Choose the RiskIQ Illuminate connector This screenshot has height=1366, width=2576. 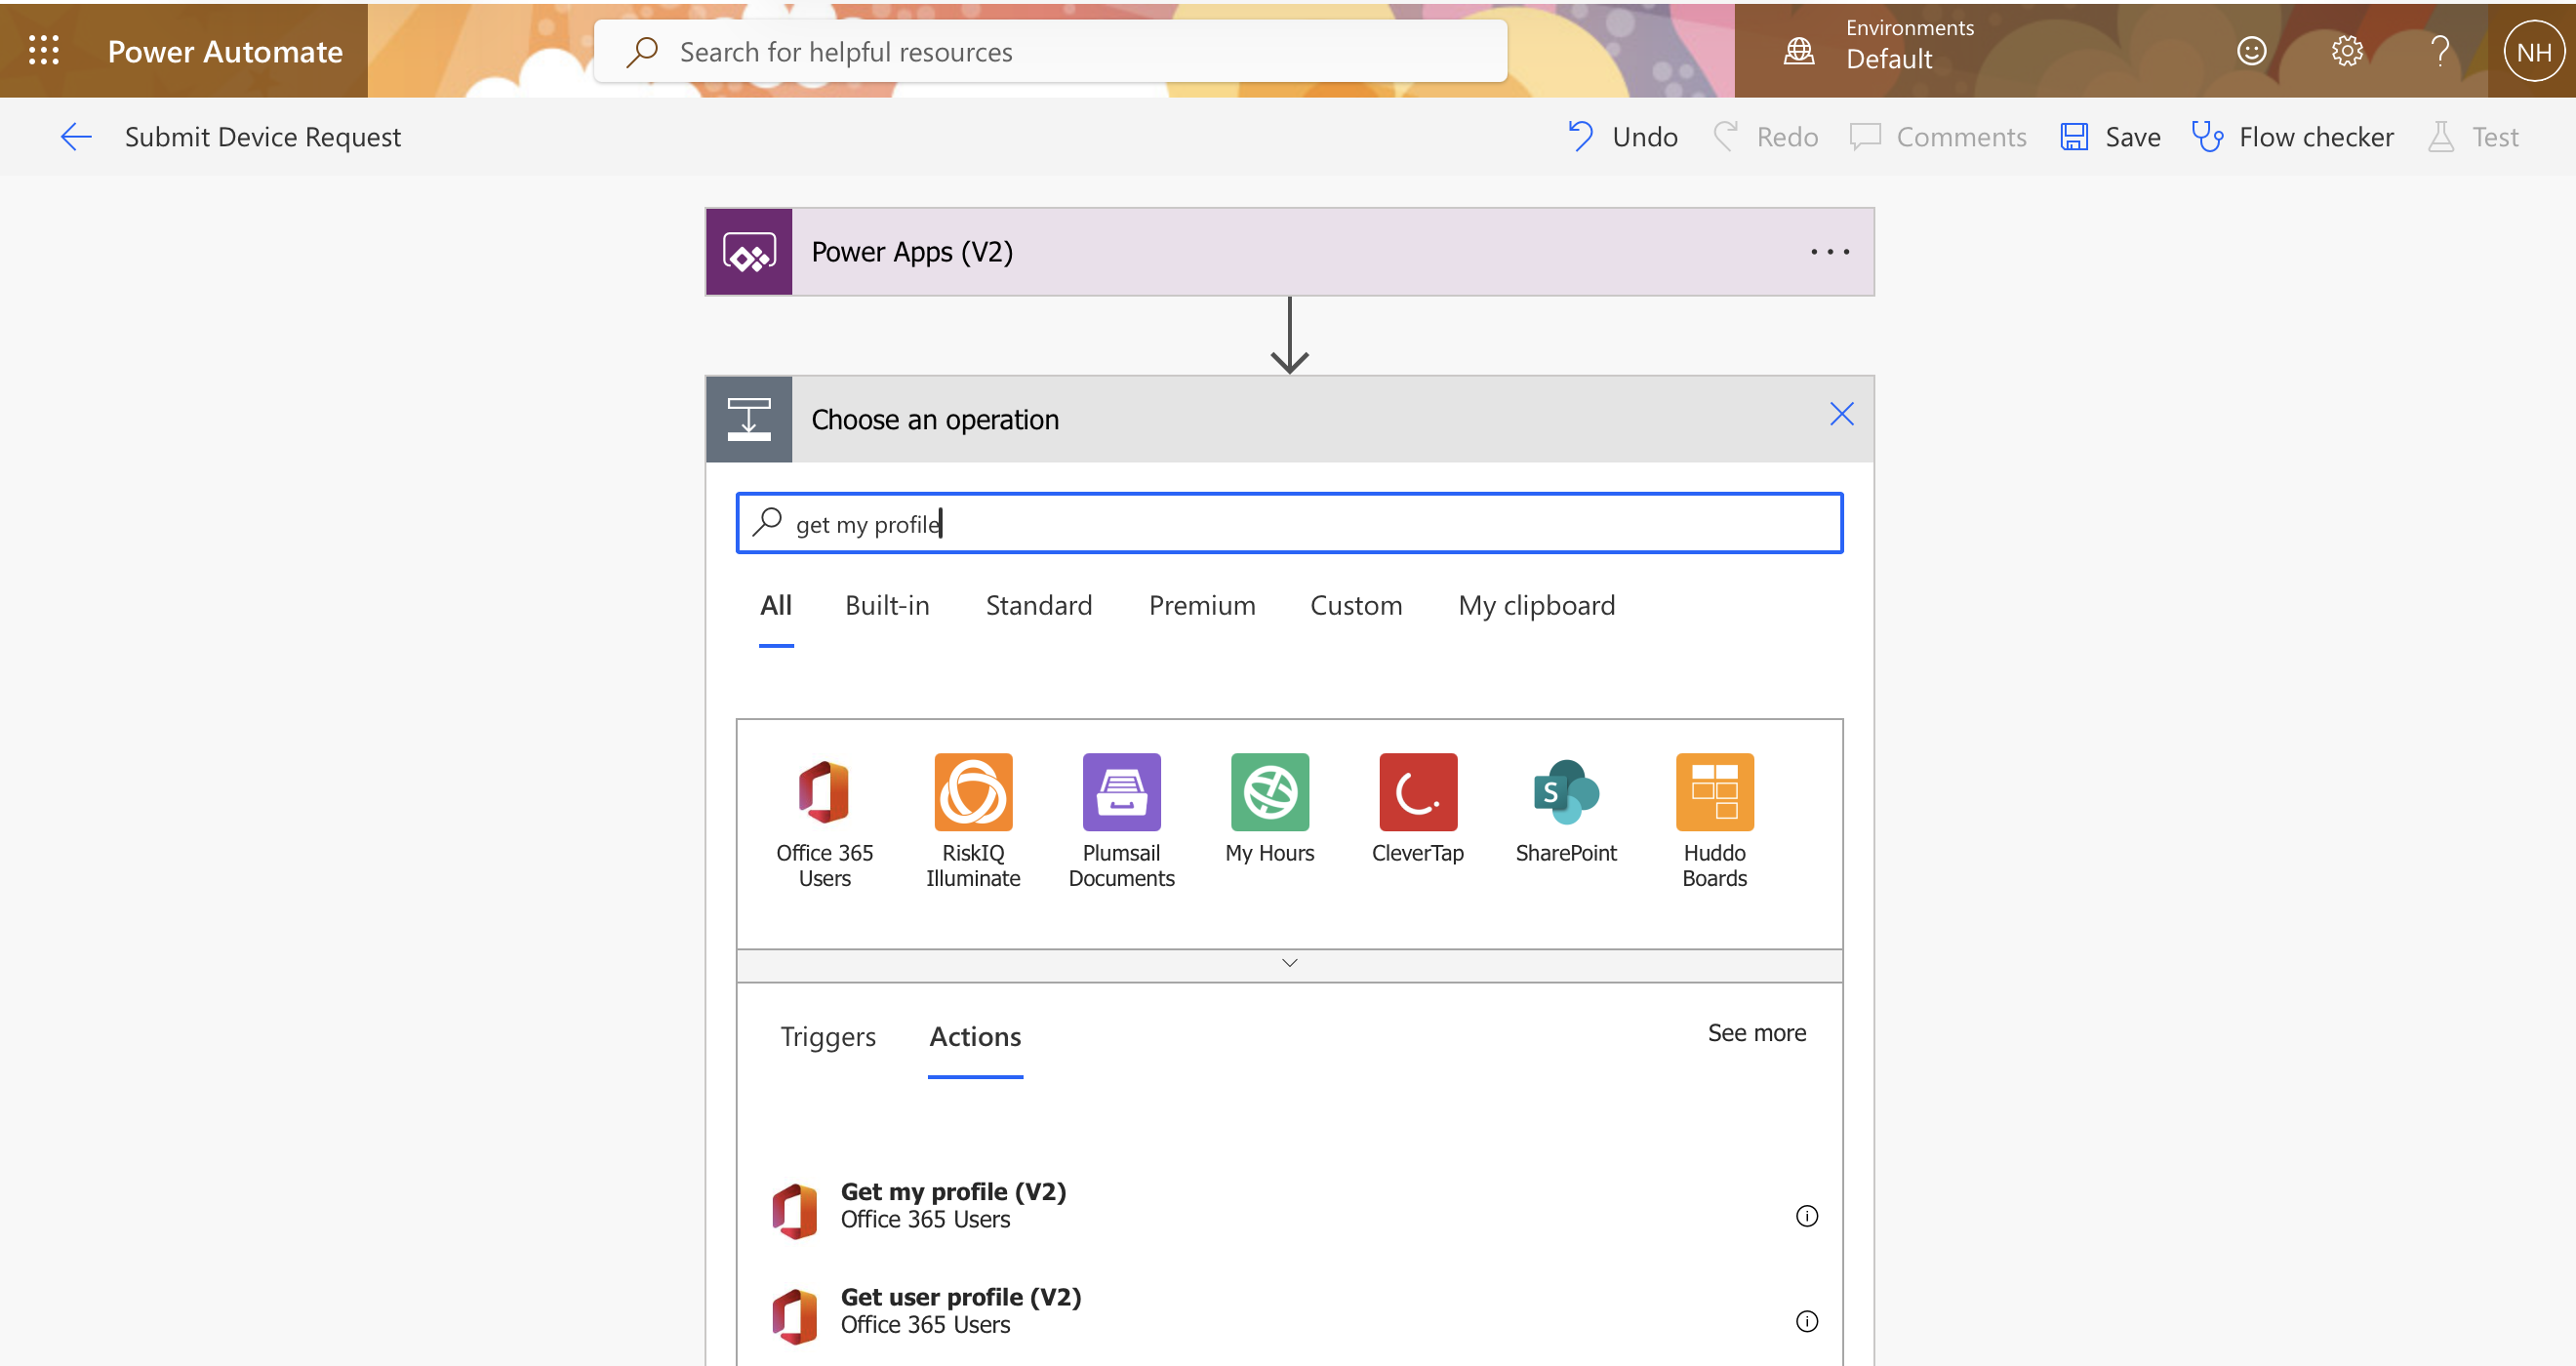coord(973,821)
